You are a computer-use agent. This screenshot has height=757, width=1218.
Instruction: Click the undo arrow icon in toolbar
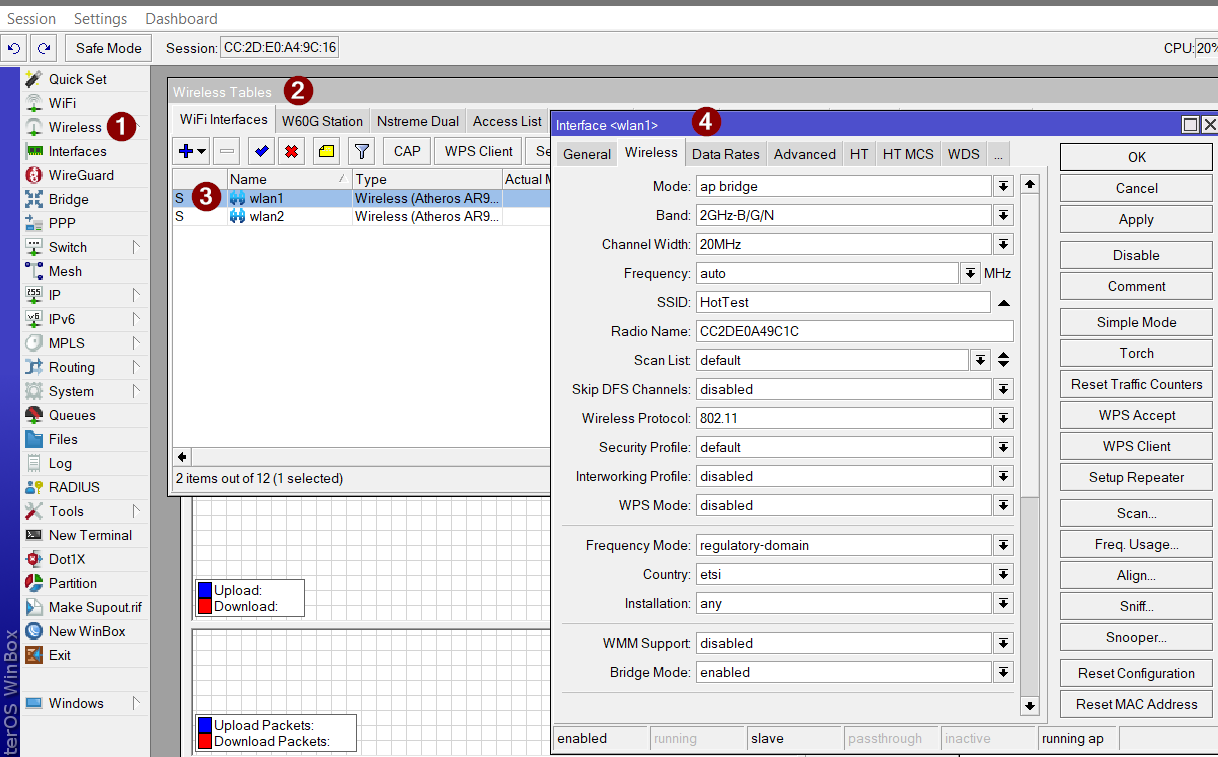point(15,48)
